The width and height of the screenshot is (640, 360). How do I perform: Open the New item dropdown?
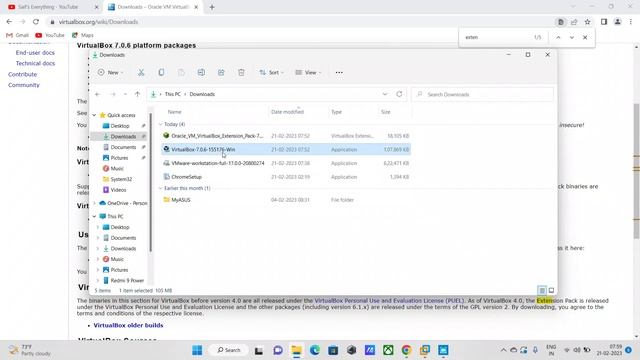110,73
